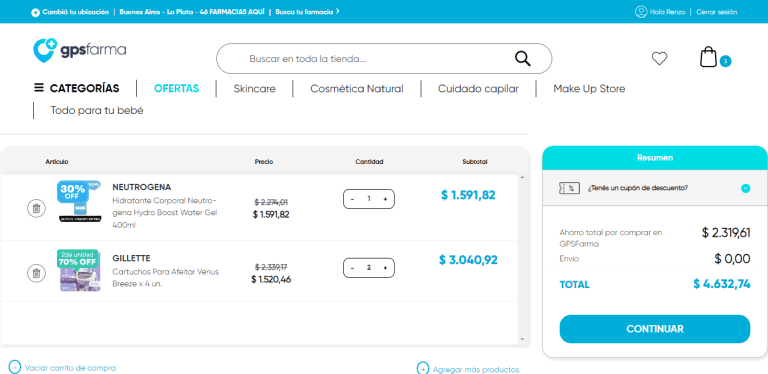Image resolution: width=768 pixels, height=374 pixels.
Task: Click ¿Tenés un cupón de descuento? text
Action: click(x=638, y=188)
